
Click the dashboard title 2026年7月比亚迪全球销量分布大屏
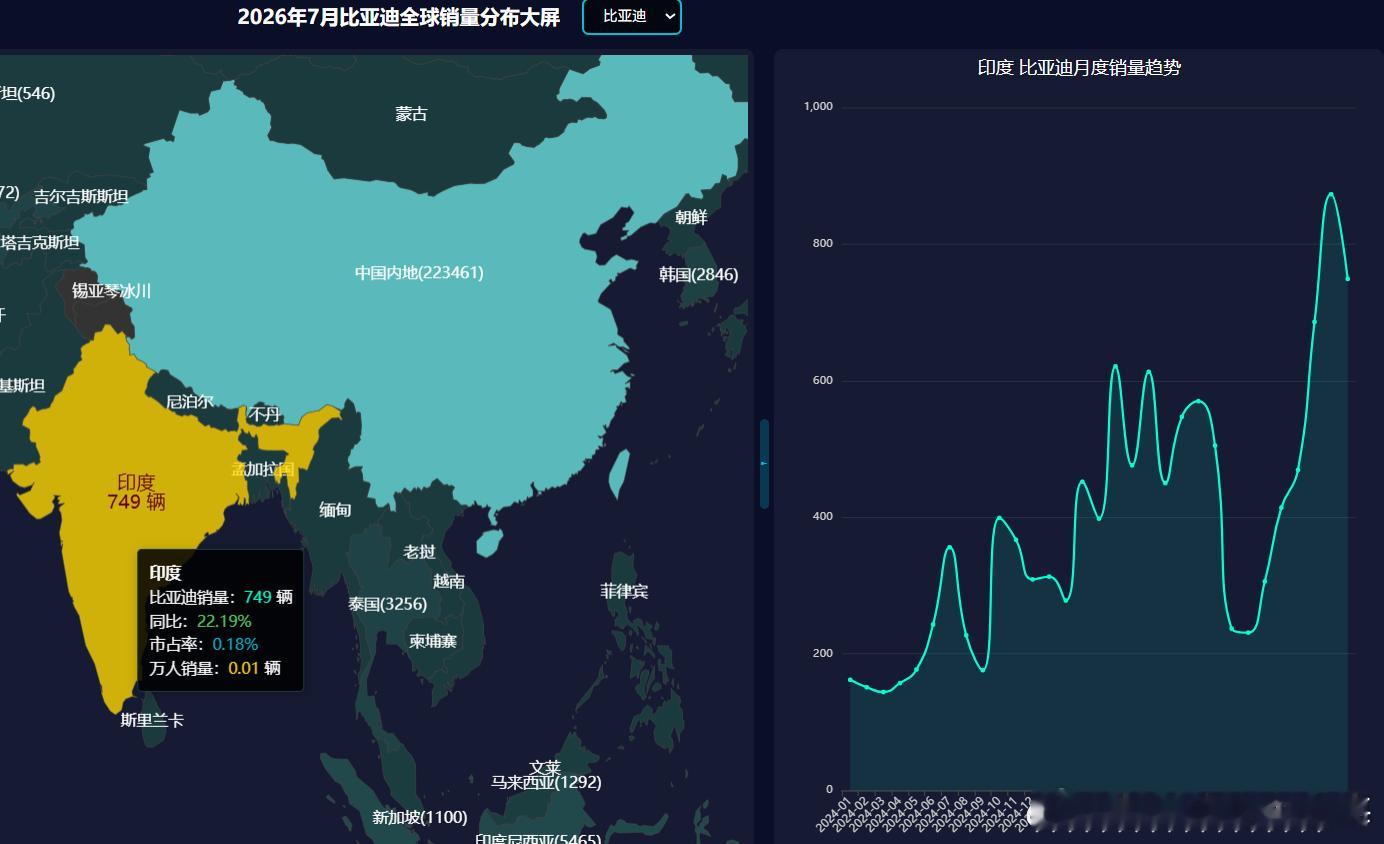(399, 17)
